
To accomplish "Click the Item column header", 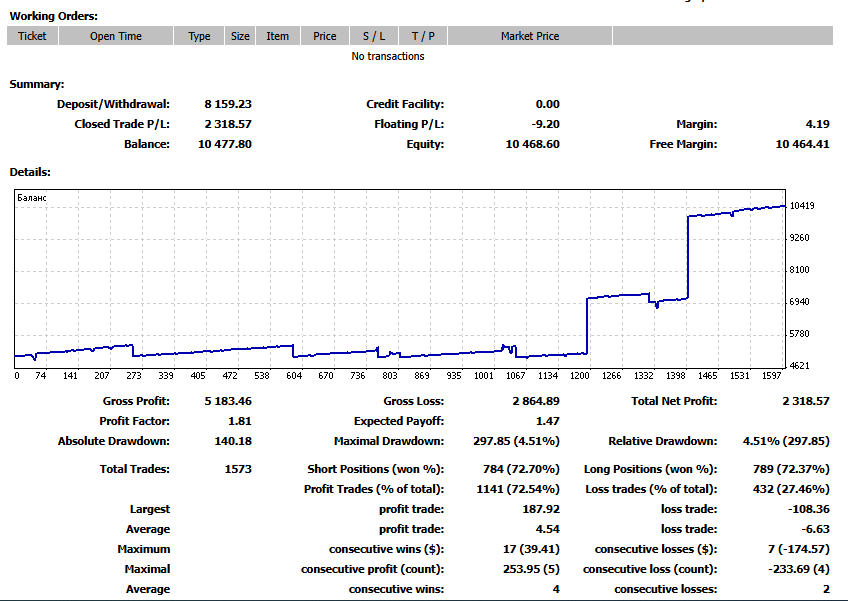I will pos(277,36).
